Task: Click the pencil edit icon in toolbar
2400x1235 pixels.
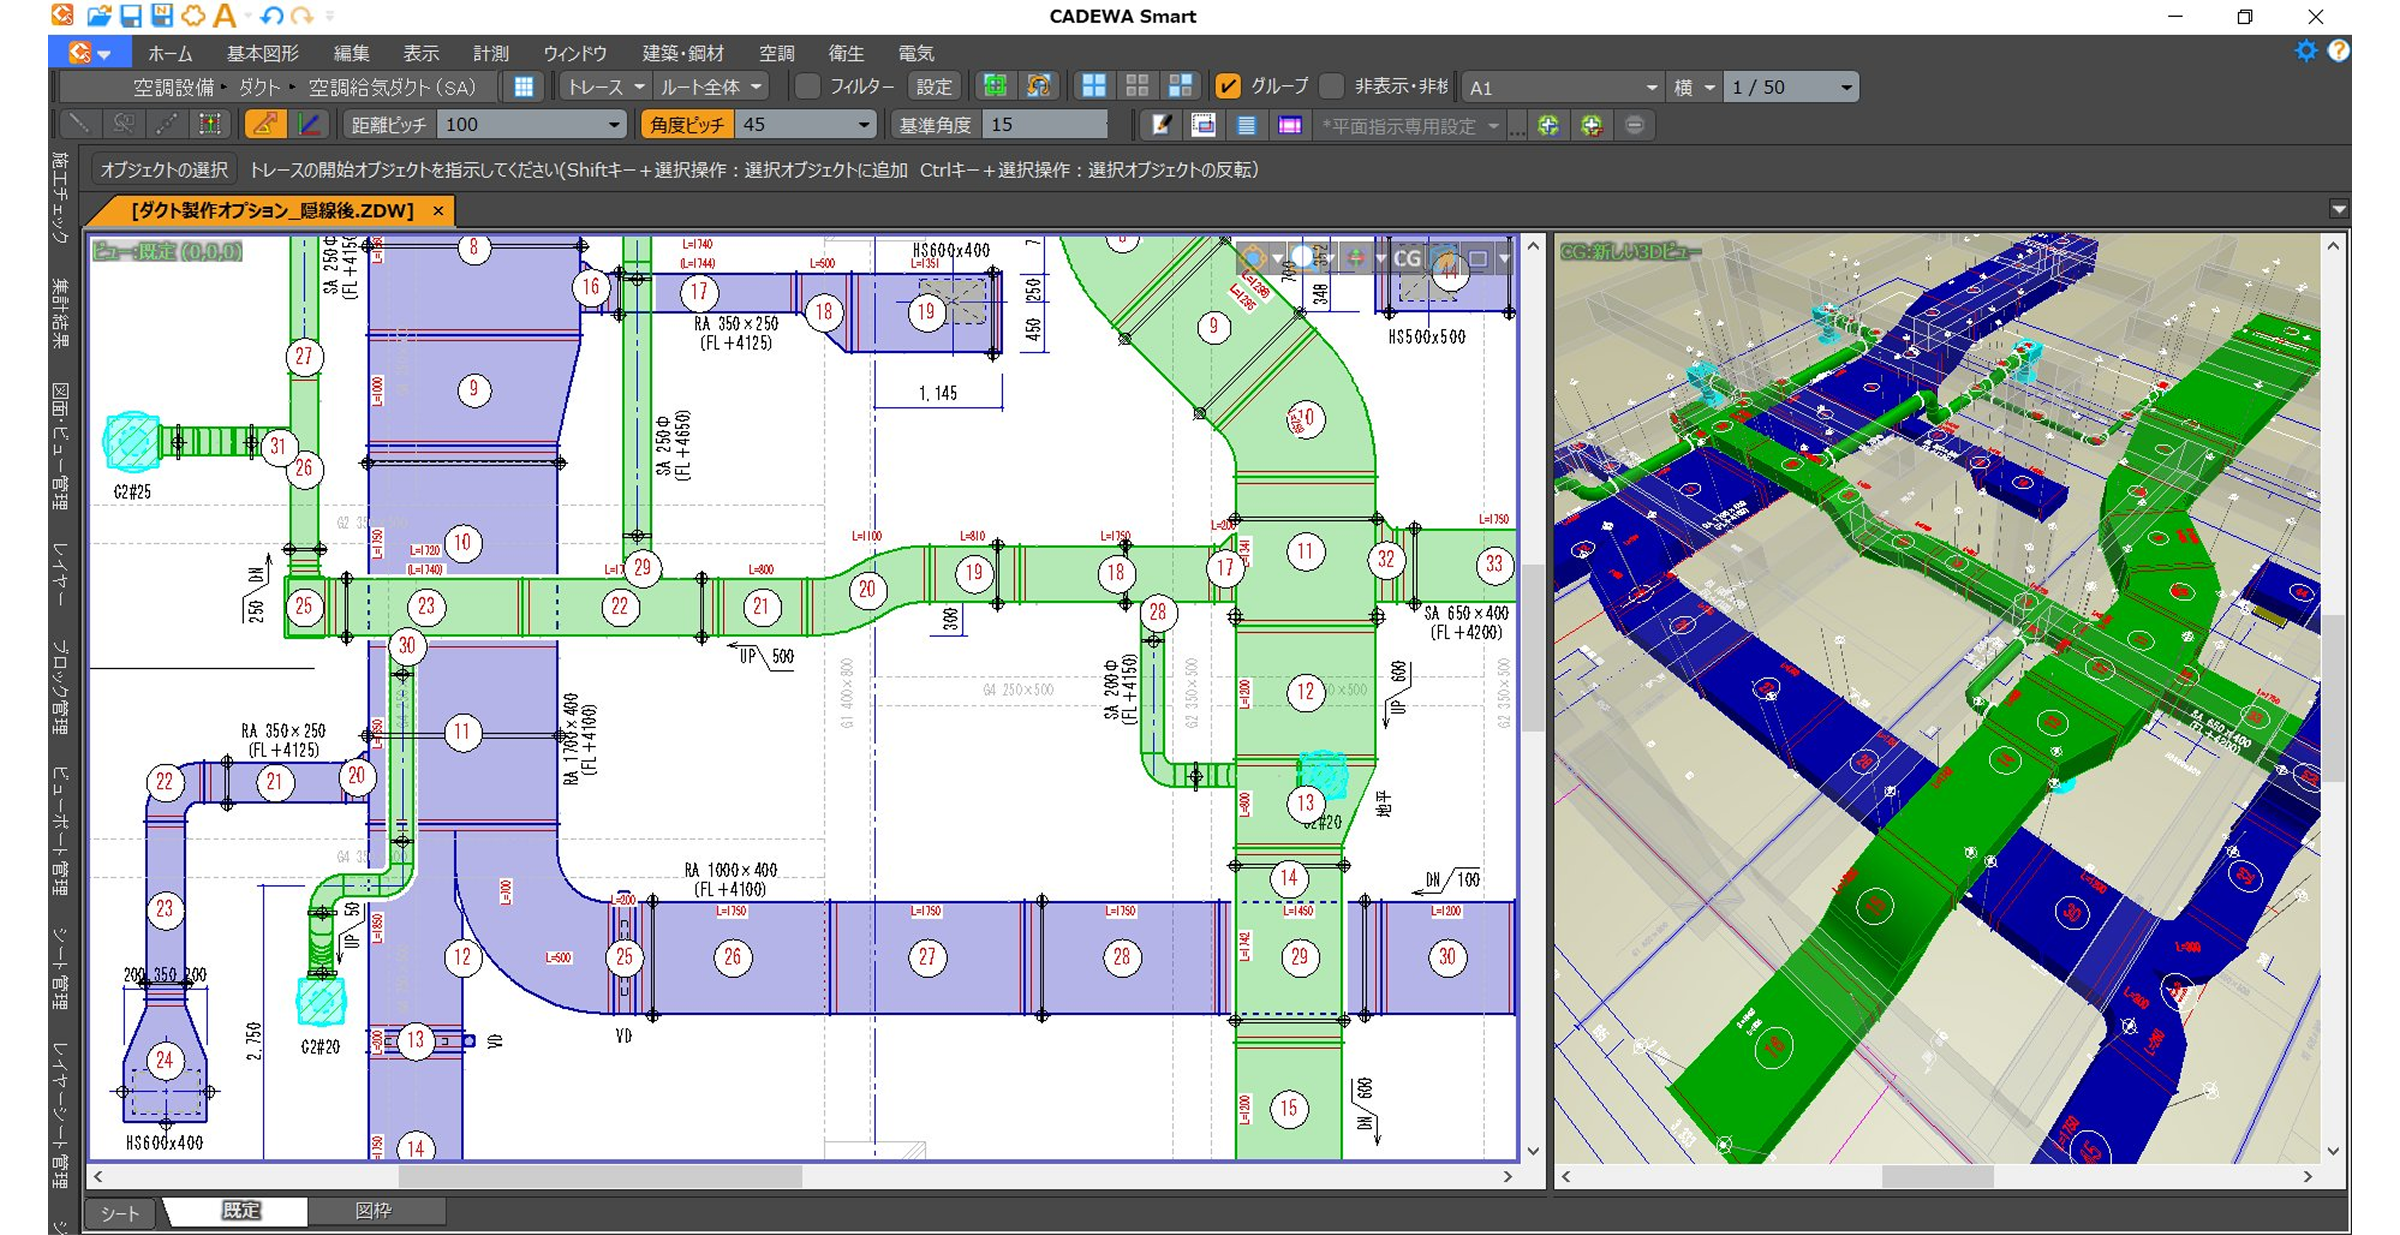Action: pyautogui.click(x=1161, y=125)
